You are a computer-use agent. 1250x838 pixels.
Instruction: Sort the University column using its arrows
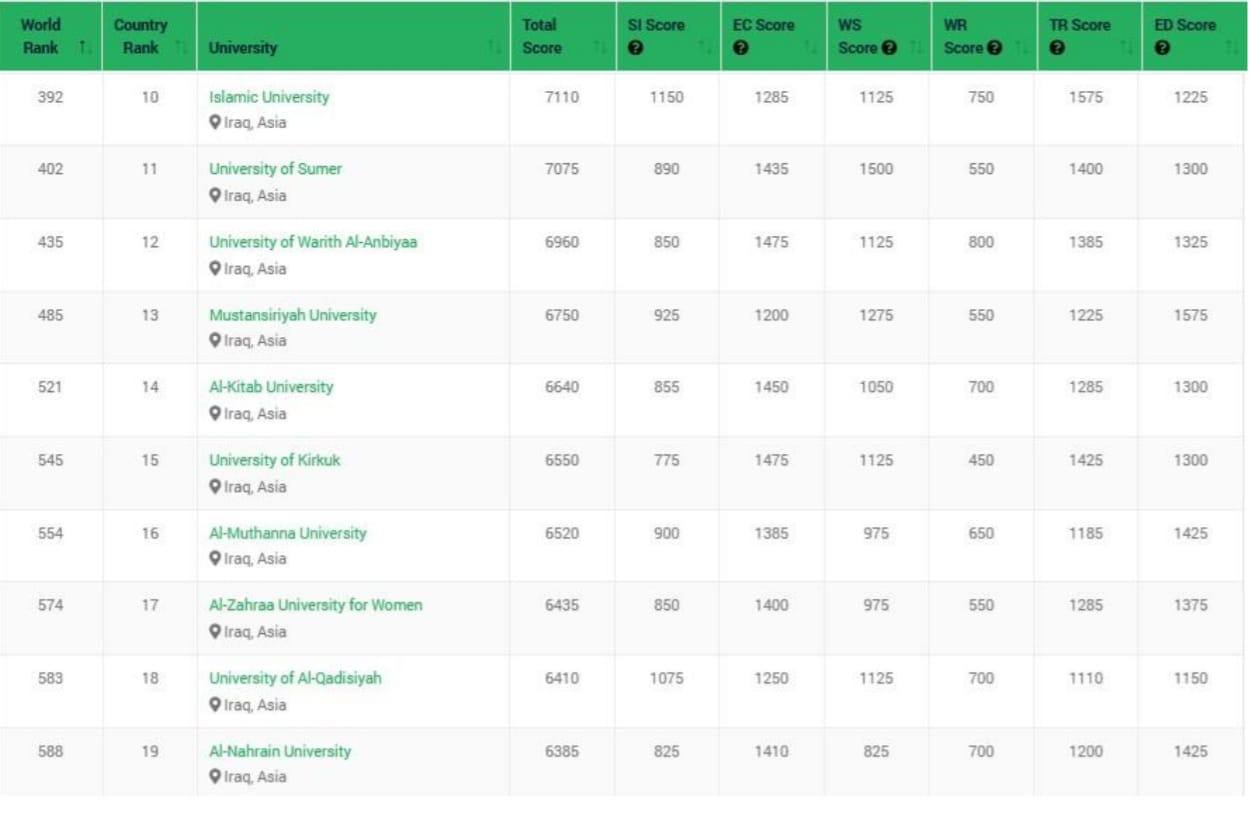point(494,48)
